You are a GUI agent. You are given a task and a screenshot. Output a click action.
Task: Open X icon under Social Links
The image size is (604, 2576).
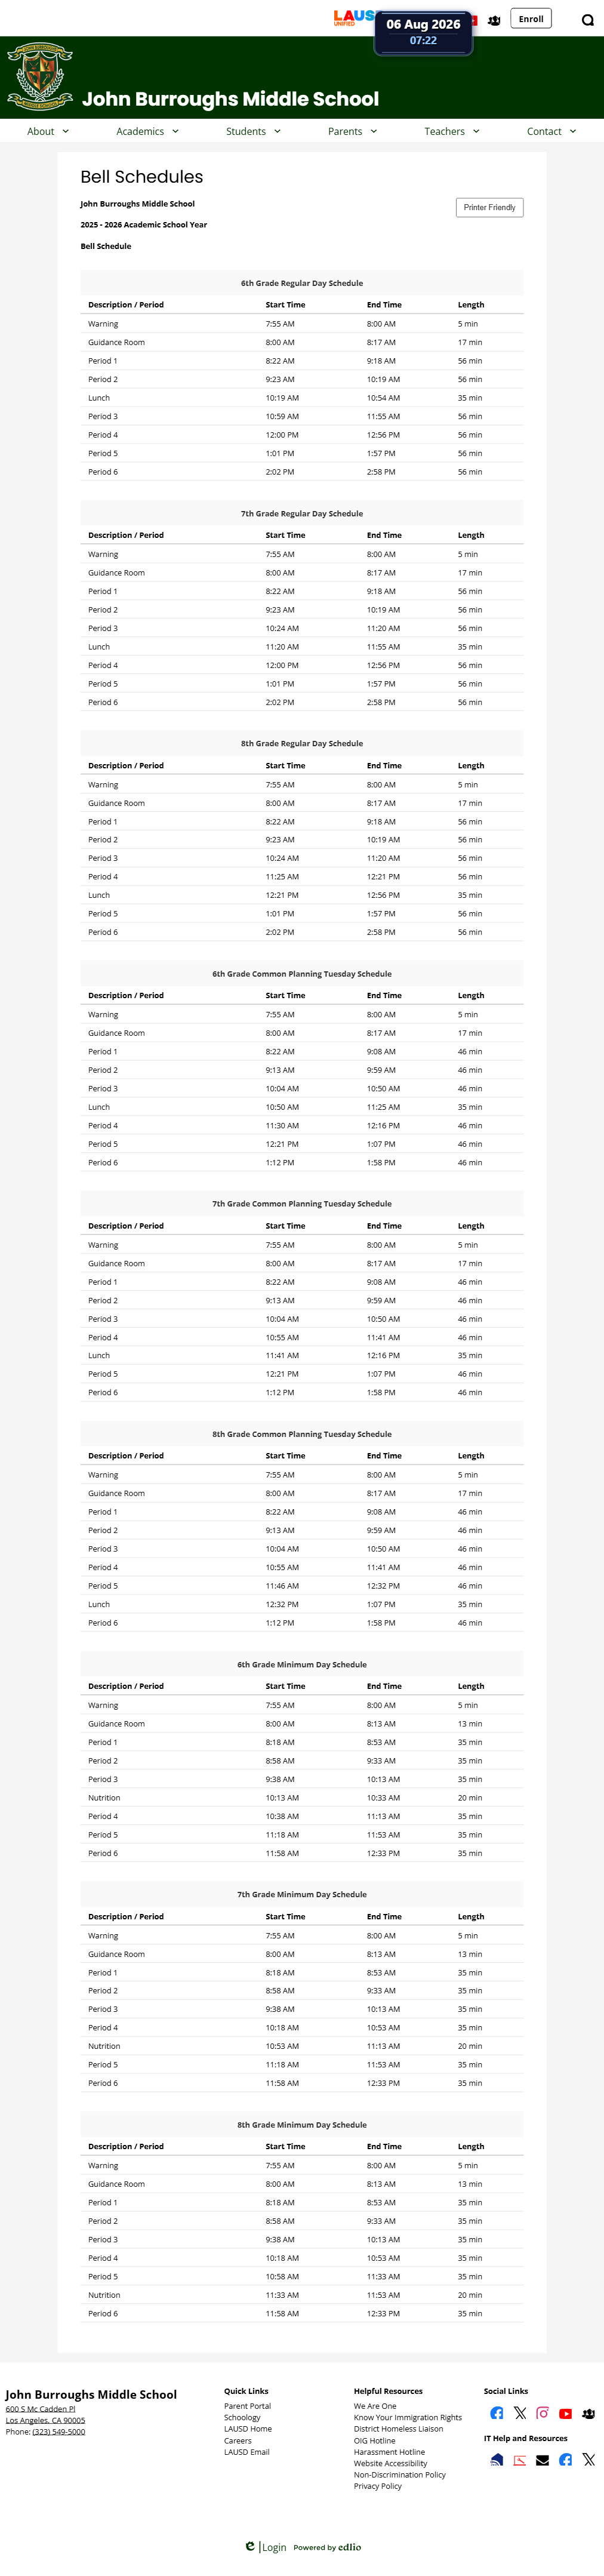520,2413
